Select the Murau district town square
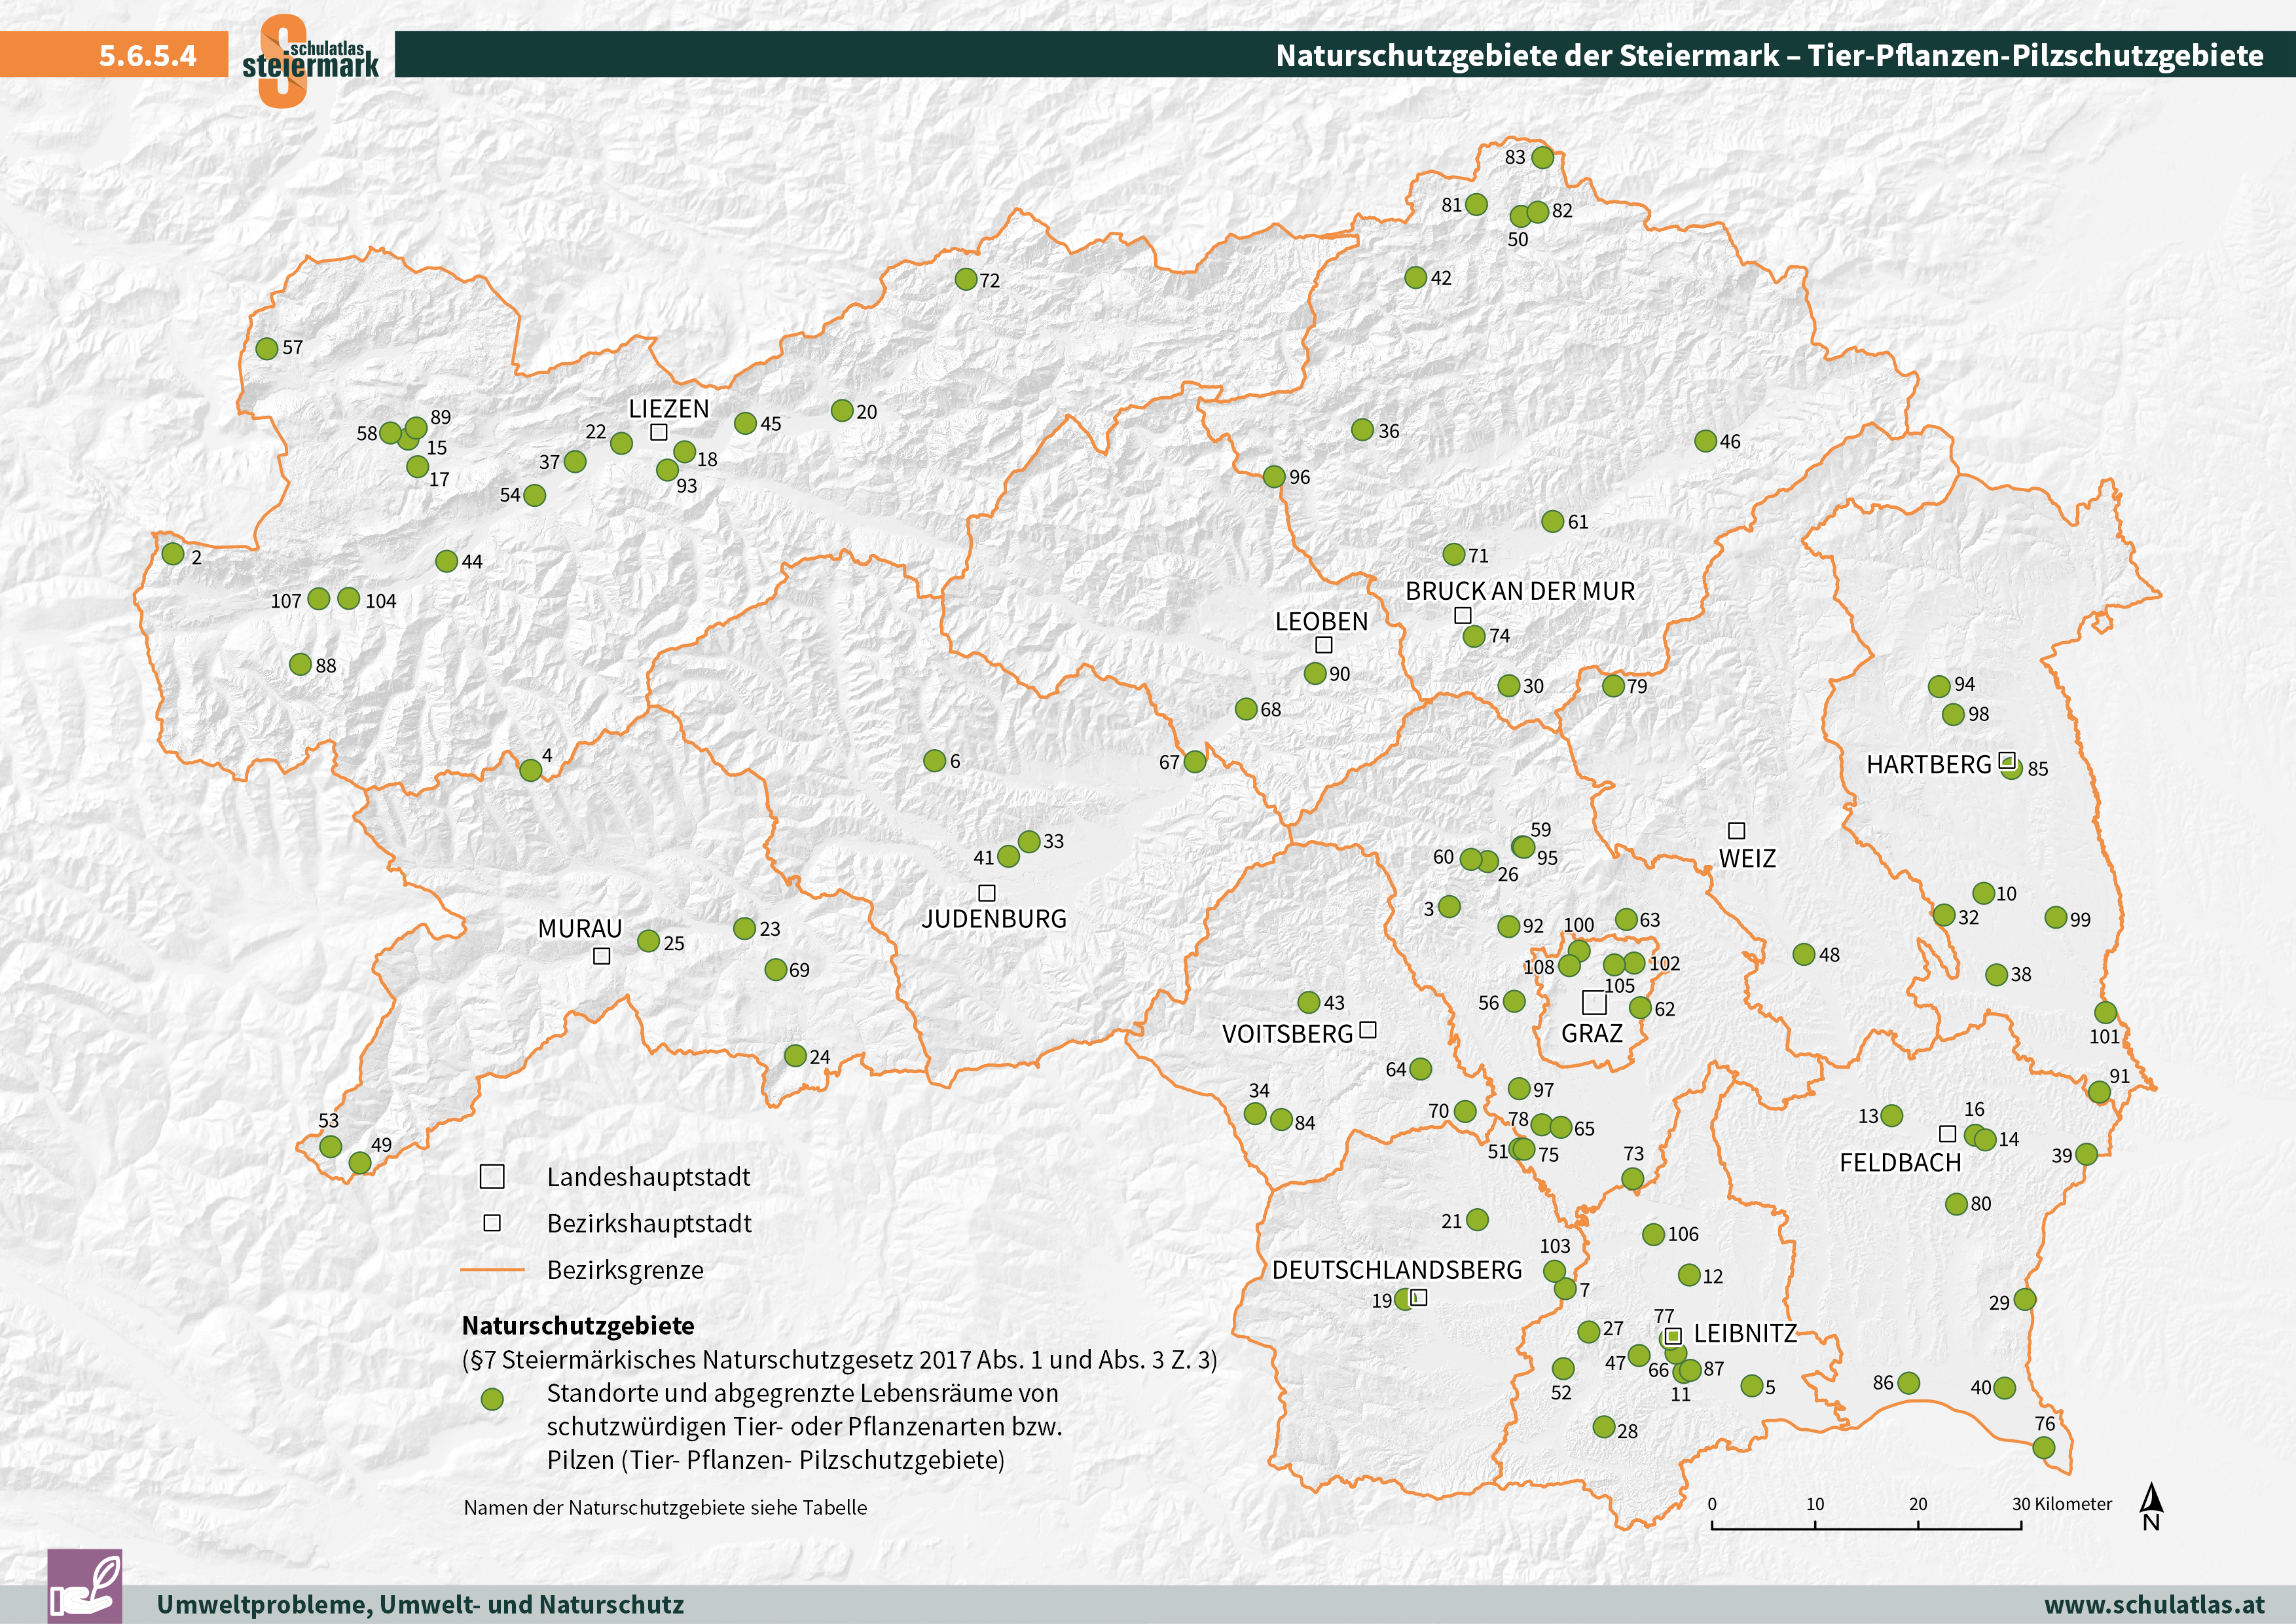The height and width of the screenshot is (1624, 2296). tap(602, 956)
